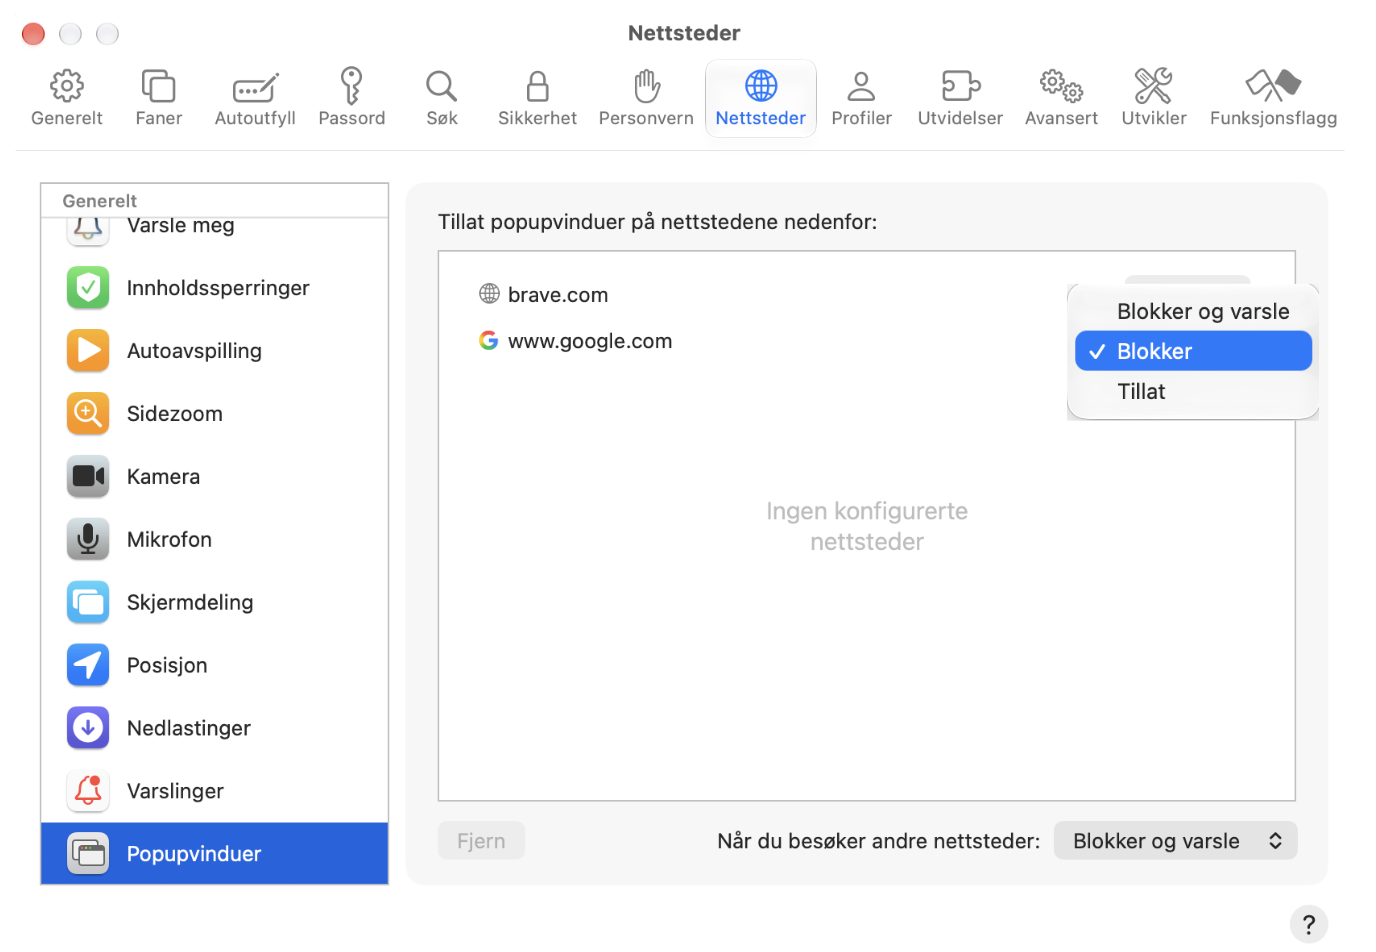This screenshot has height=952, width=1376.
Task: Click the Posisjon arrow icon
Action: [88, 666]
